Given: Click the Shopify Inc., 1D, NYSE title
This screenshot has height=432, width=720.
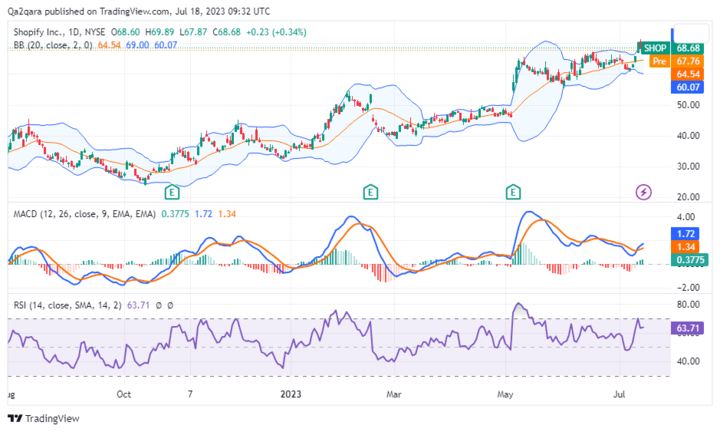Looking at the screenshot, I should coord(59,32).
